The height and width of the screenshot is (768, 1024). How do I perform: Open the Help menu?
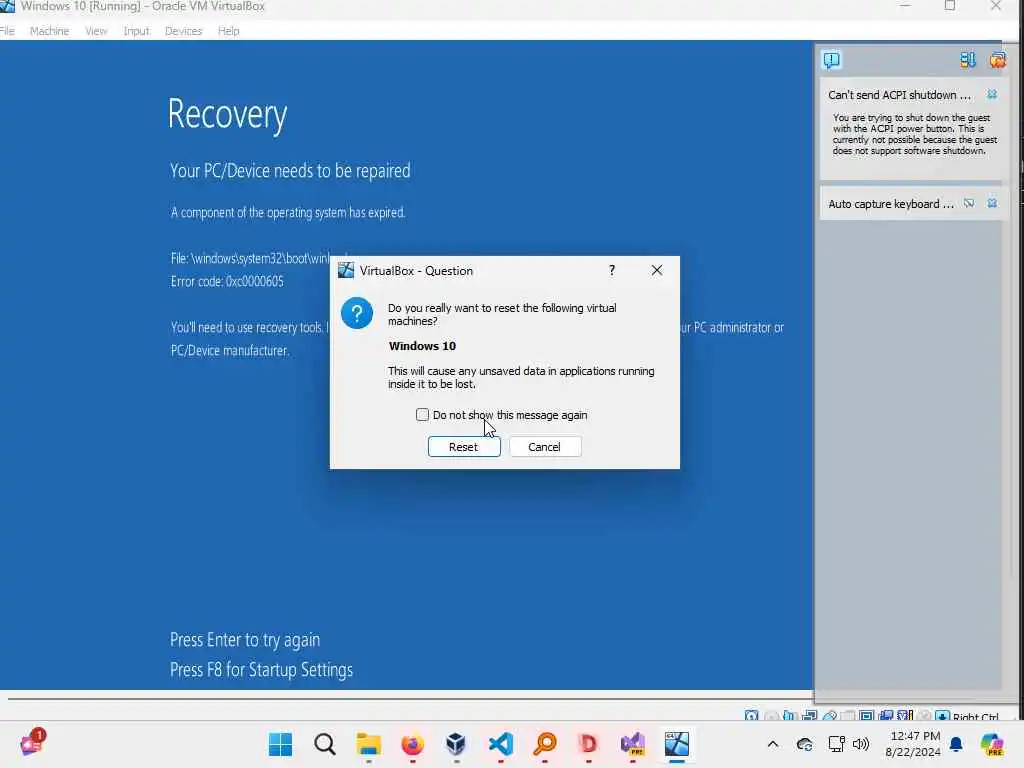coord(229,31)
